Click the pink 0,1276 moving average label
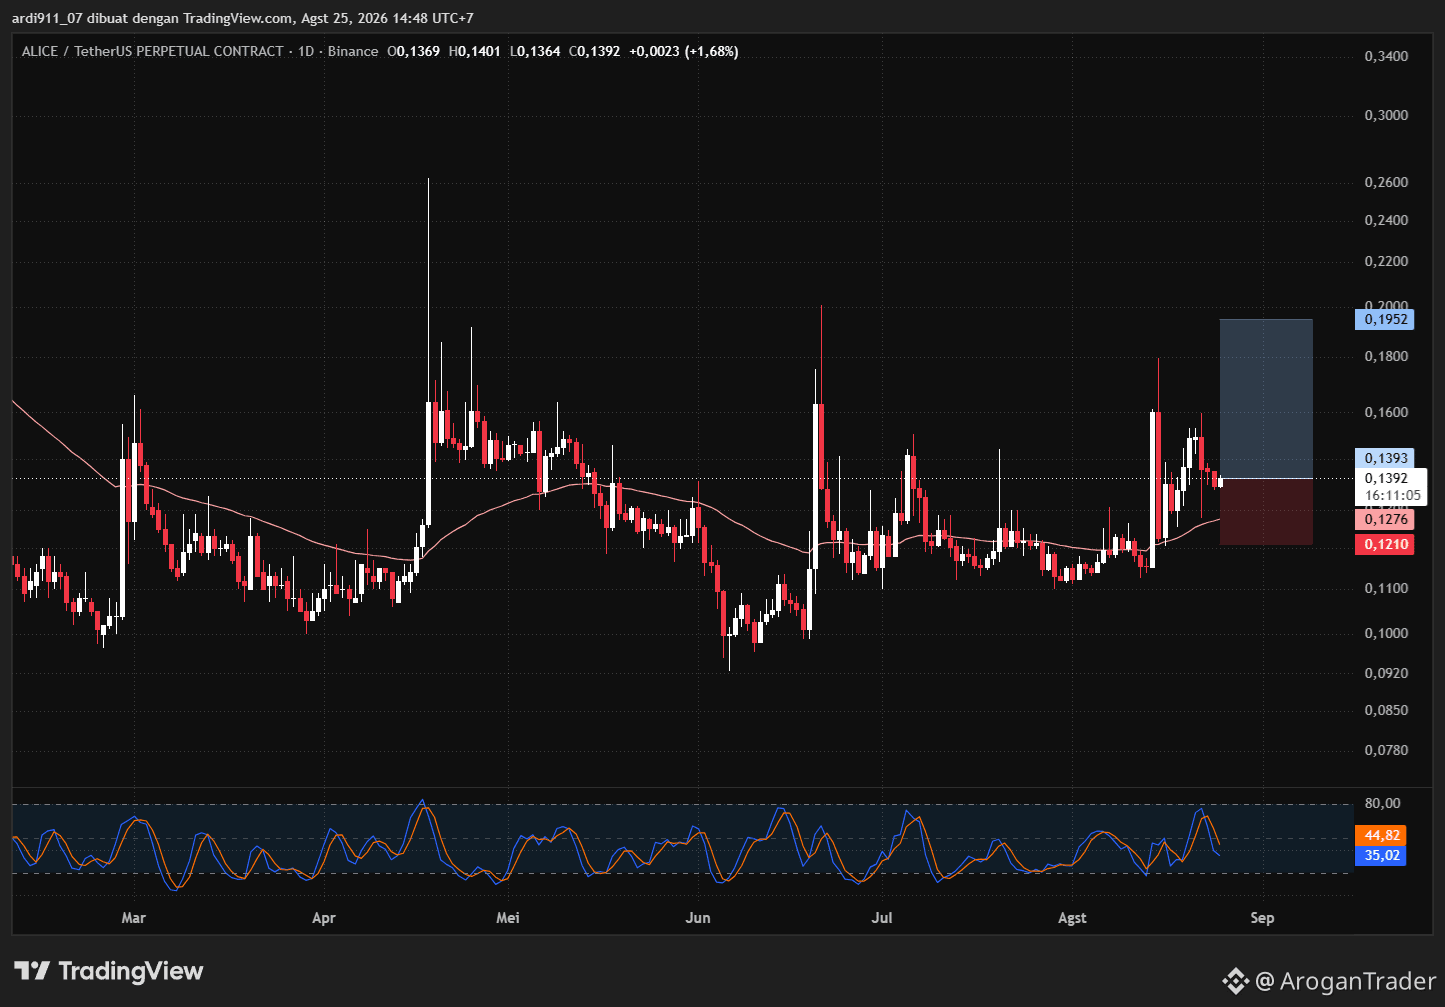Viewport: 1445px width, 1007px height. [1386, 519]
